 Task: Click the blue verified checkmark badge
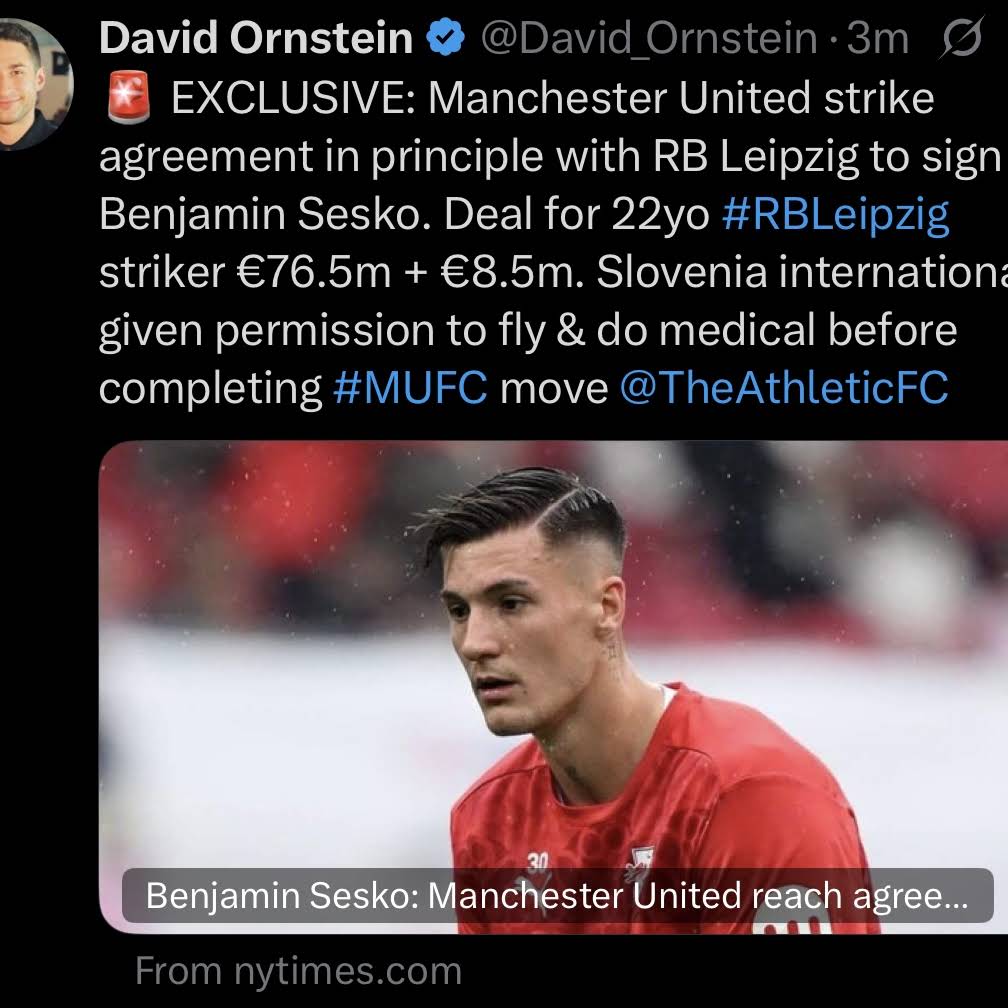coord(446,38)
